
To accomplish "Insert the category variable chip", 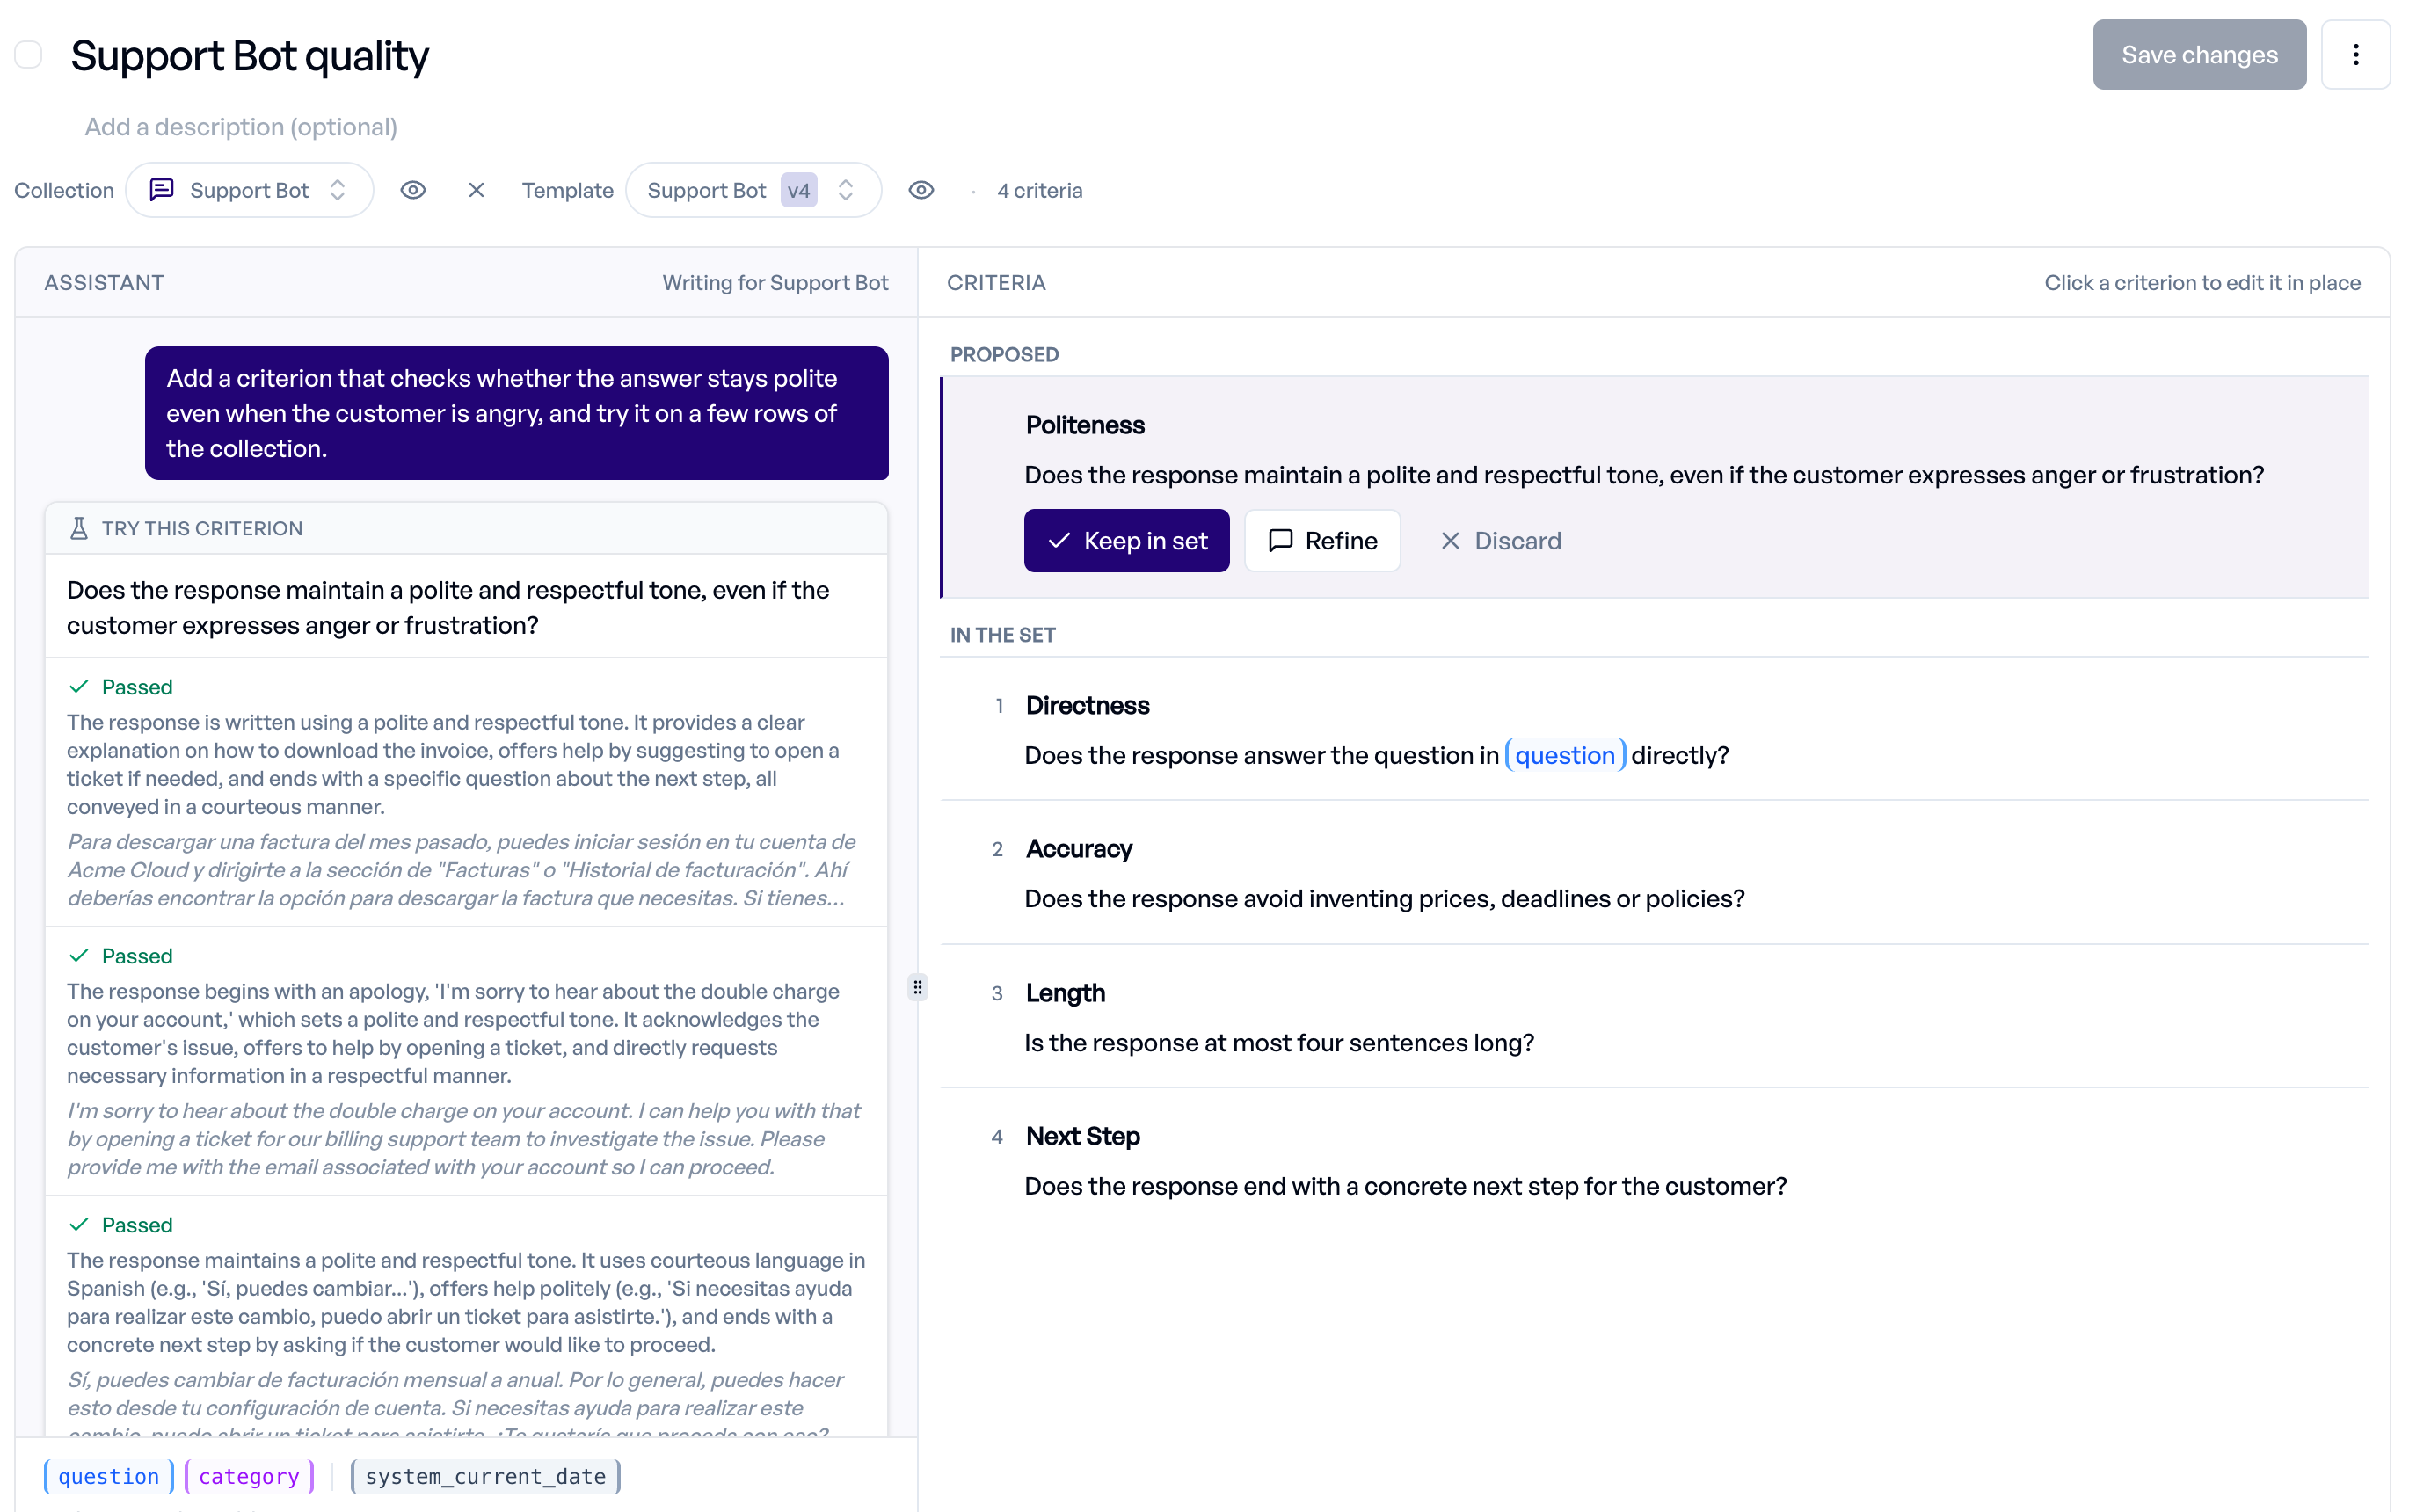I will (x=249, y=1476).
